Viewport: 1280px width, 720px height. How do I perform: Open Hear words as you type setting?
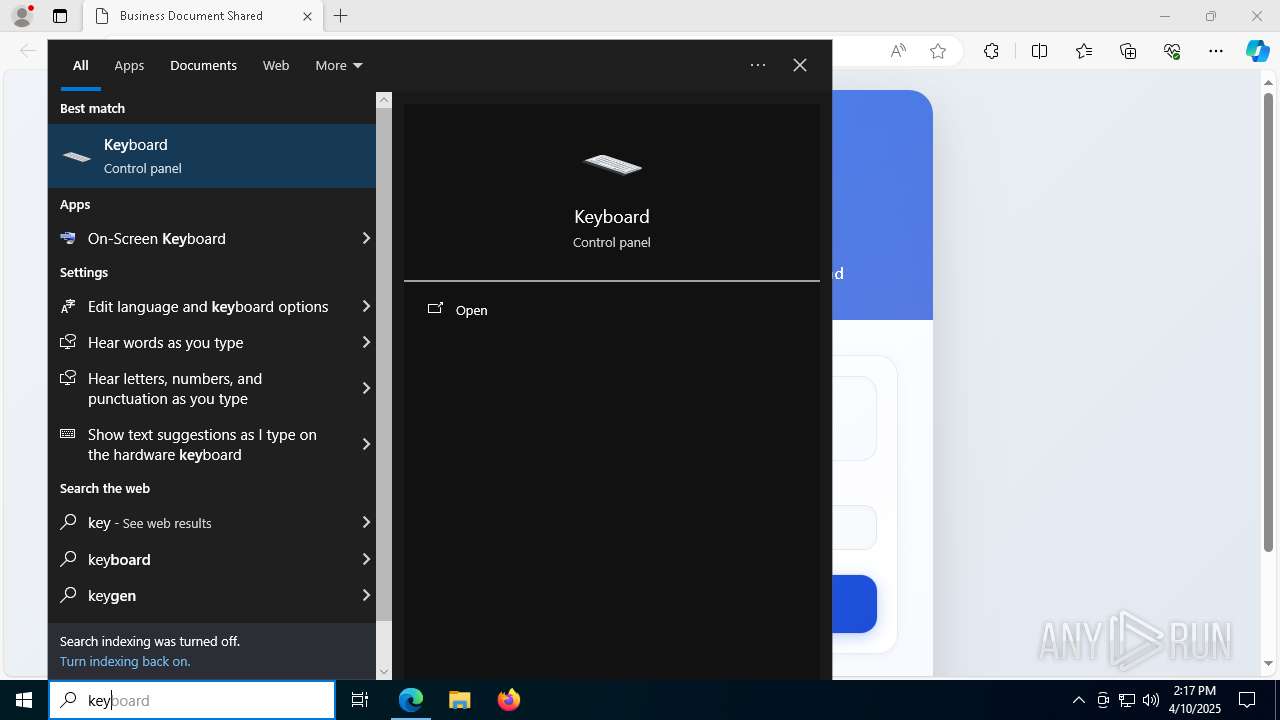point(202,343)
